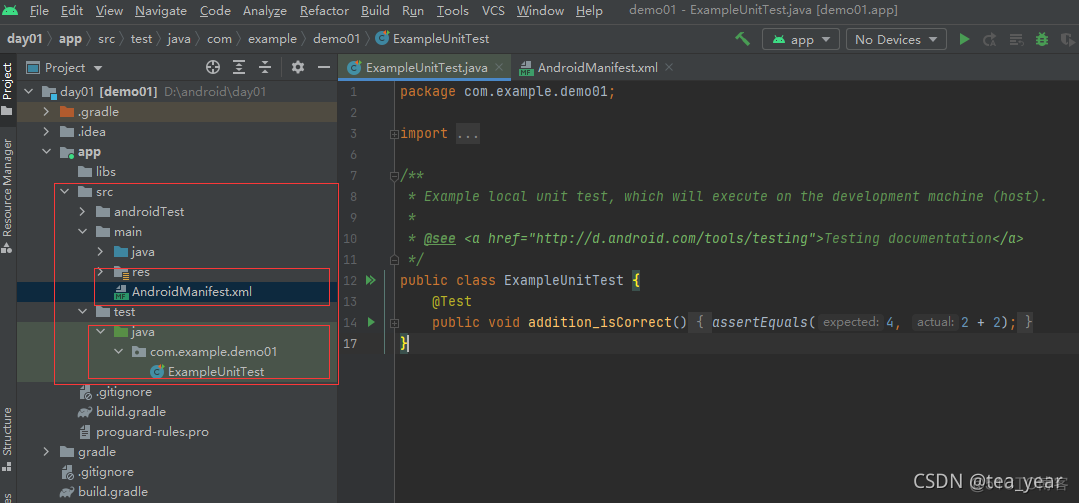Click the package declaration on line 1
The width and height of the screenshot is (1079, 503).
(507, 92)
